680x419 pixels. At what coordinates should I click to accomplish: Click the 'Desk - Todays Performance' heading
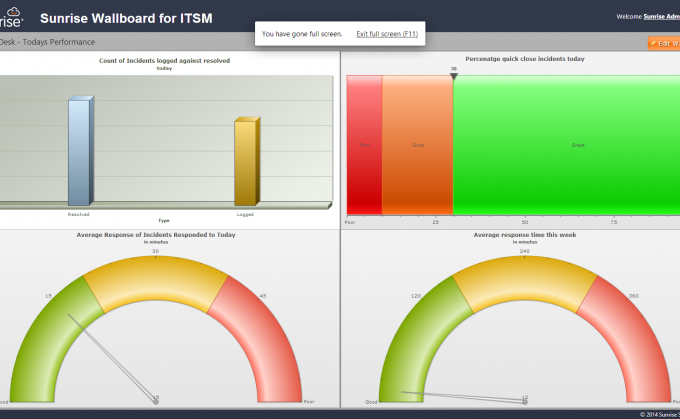pos(47,42)
